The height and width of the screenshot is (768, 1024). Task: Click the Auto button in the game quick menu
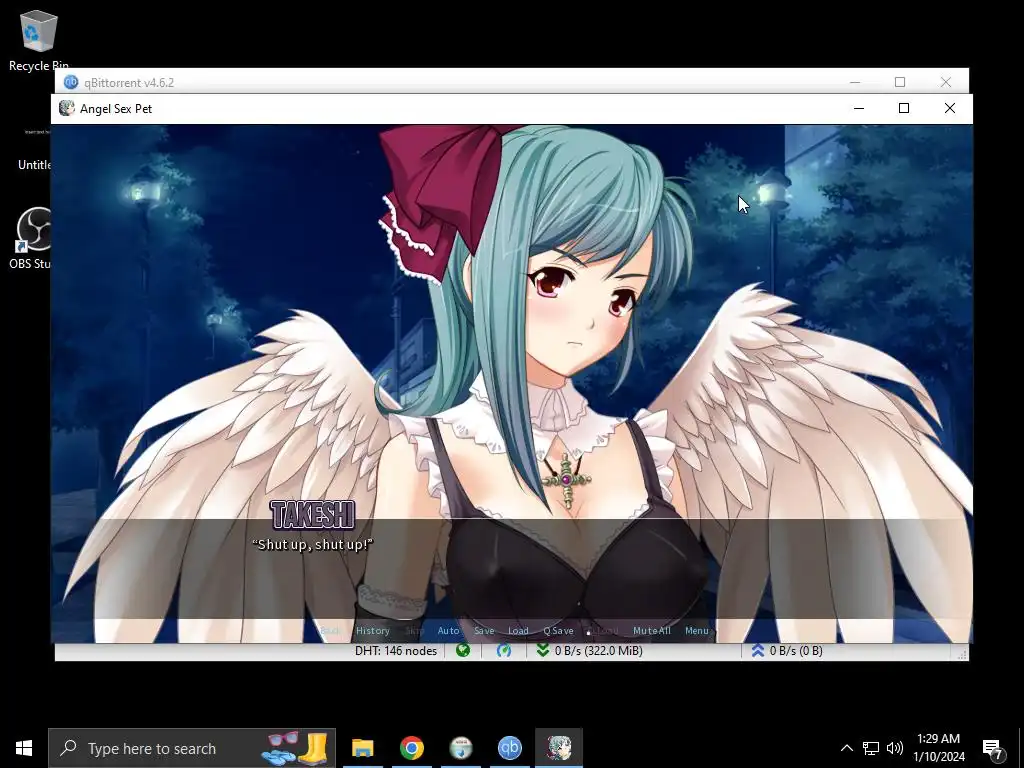pyautogui.click(x=448, y=631)
